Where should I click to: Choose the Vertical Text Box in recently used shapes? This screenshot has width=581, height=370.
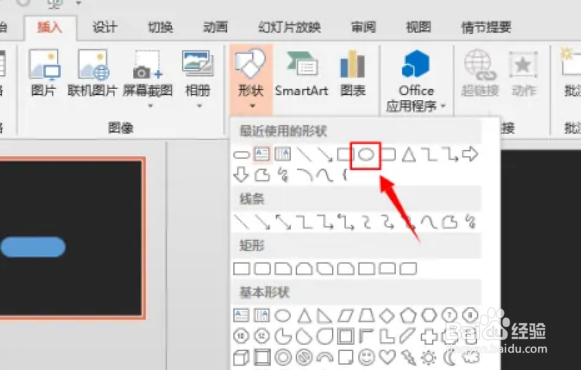[282, 154]
